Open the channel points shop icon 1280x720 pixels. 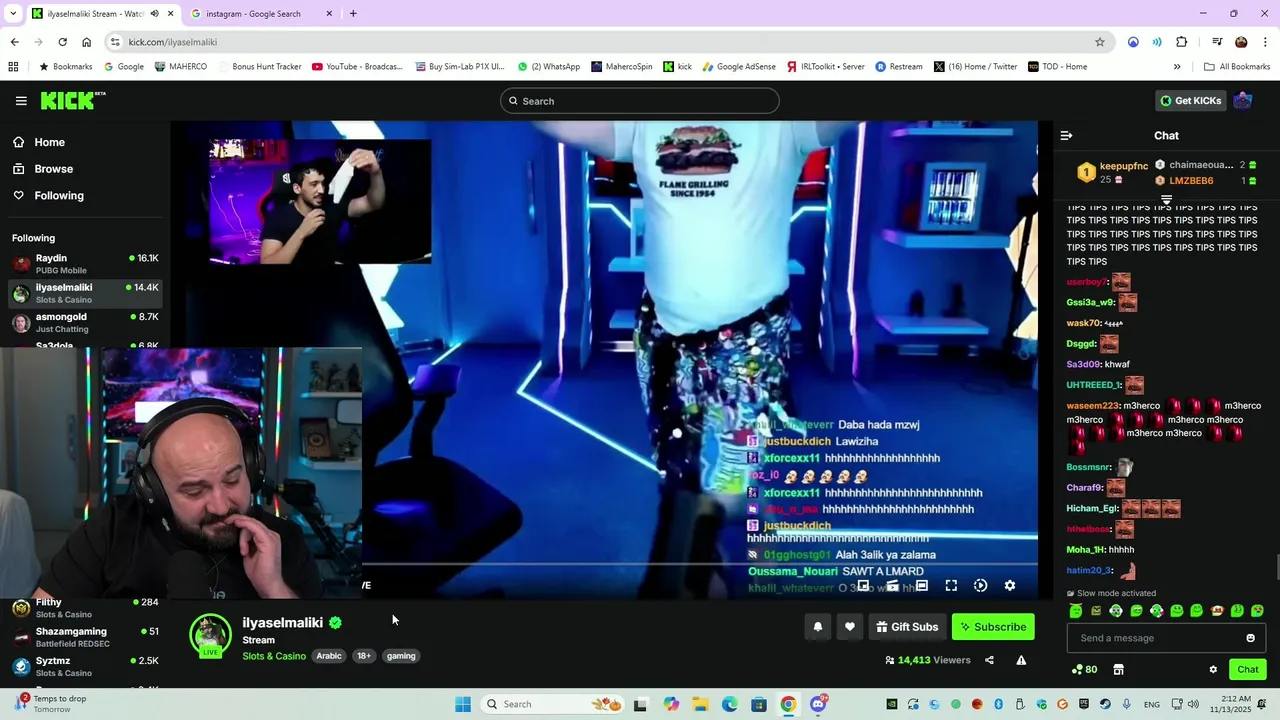tap(1118, 670)
